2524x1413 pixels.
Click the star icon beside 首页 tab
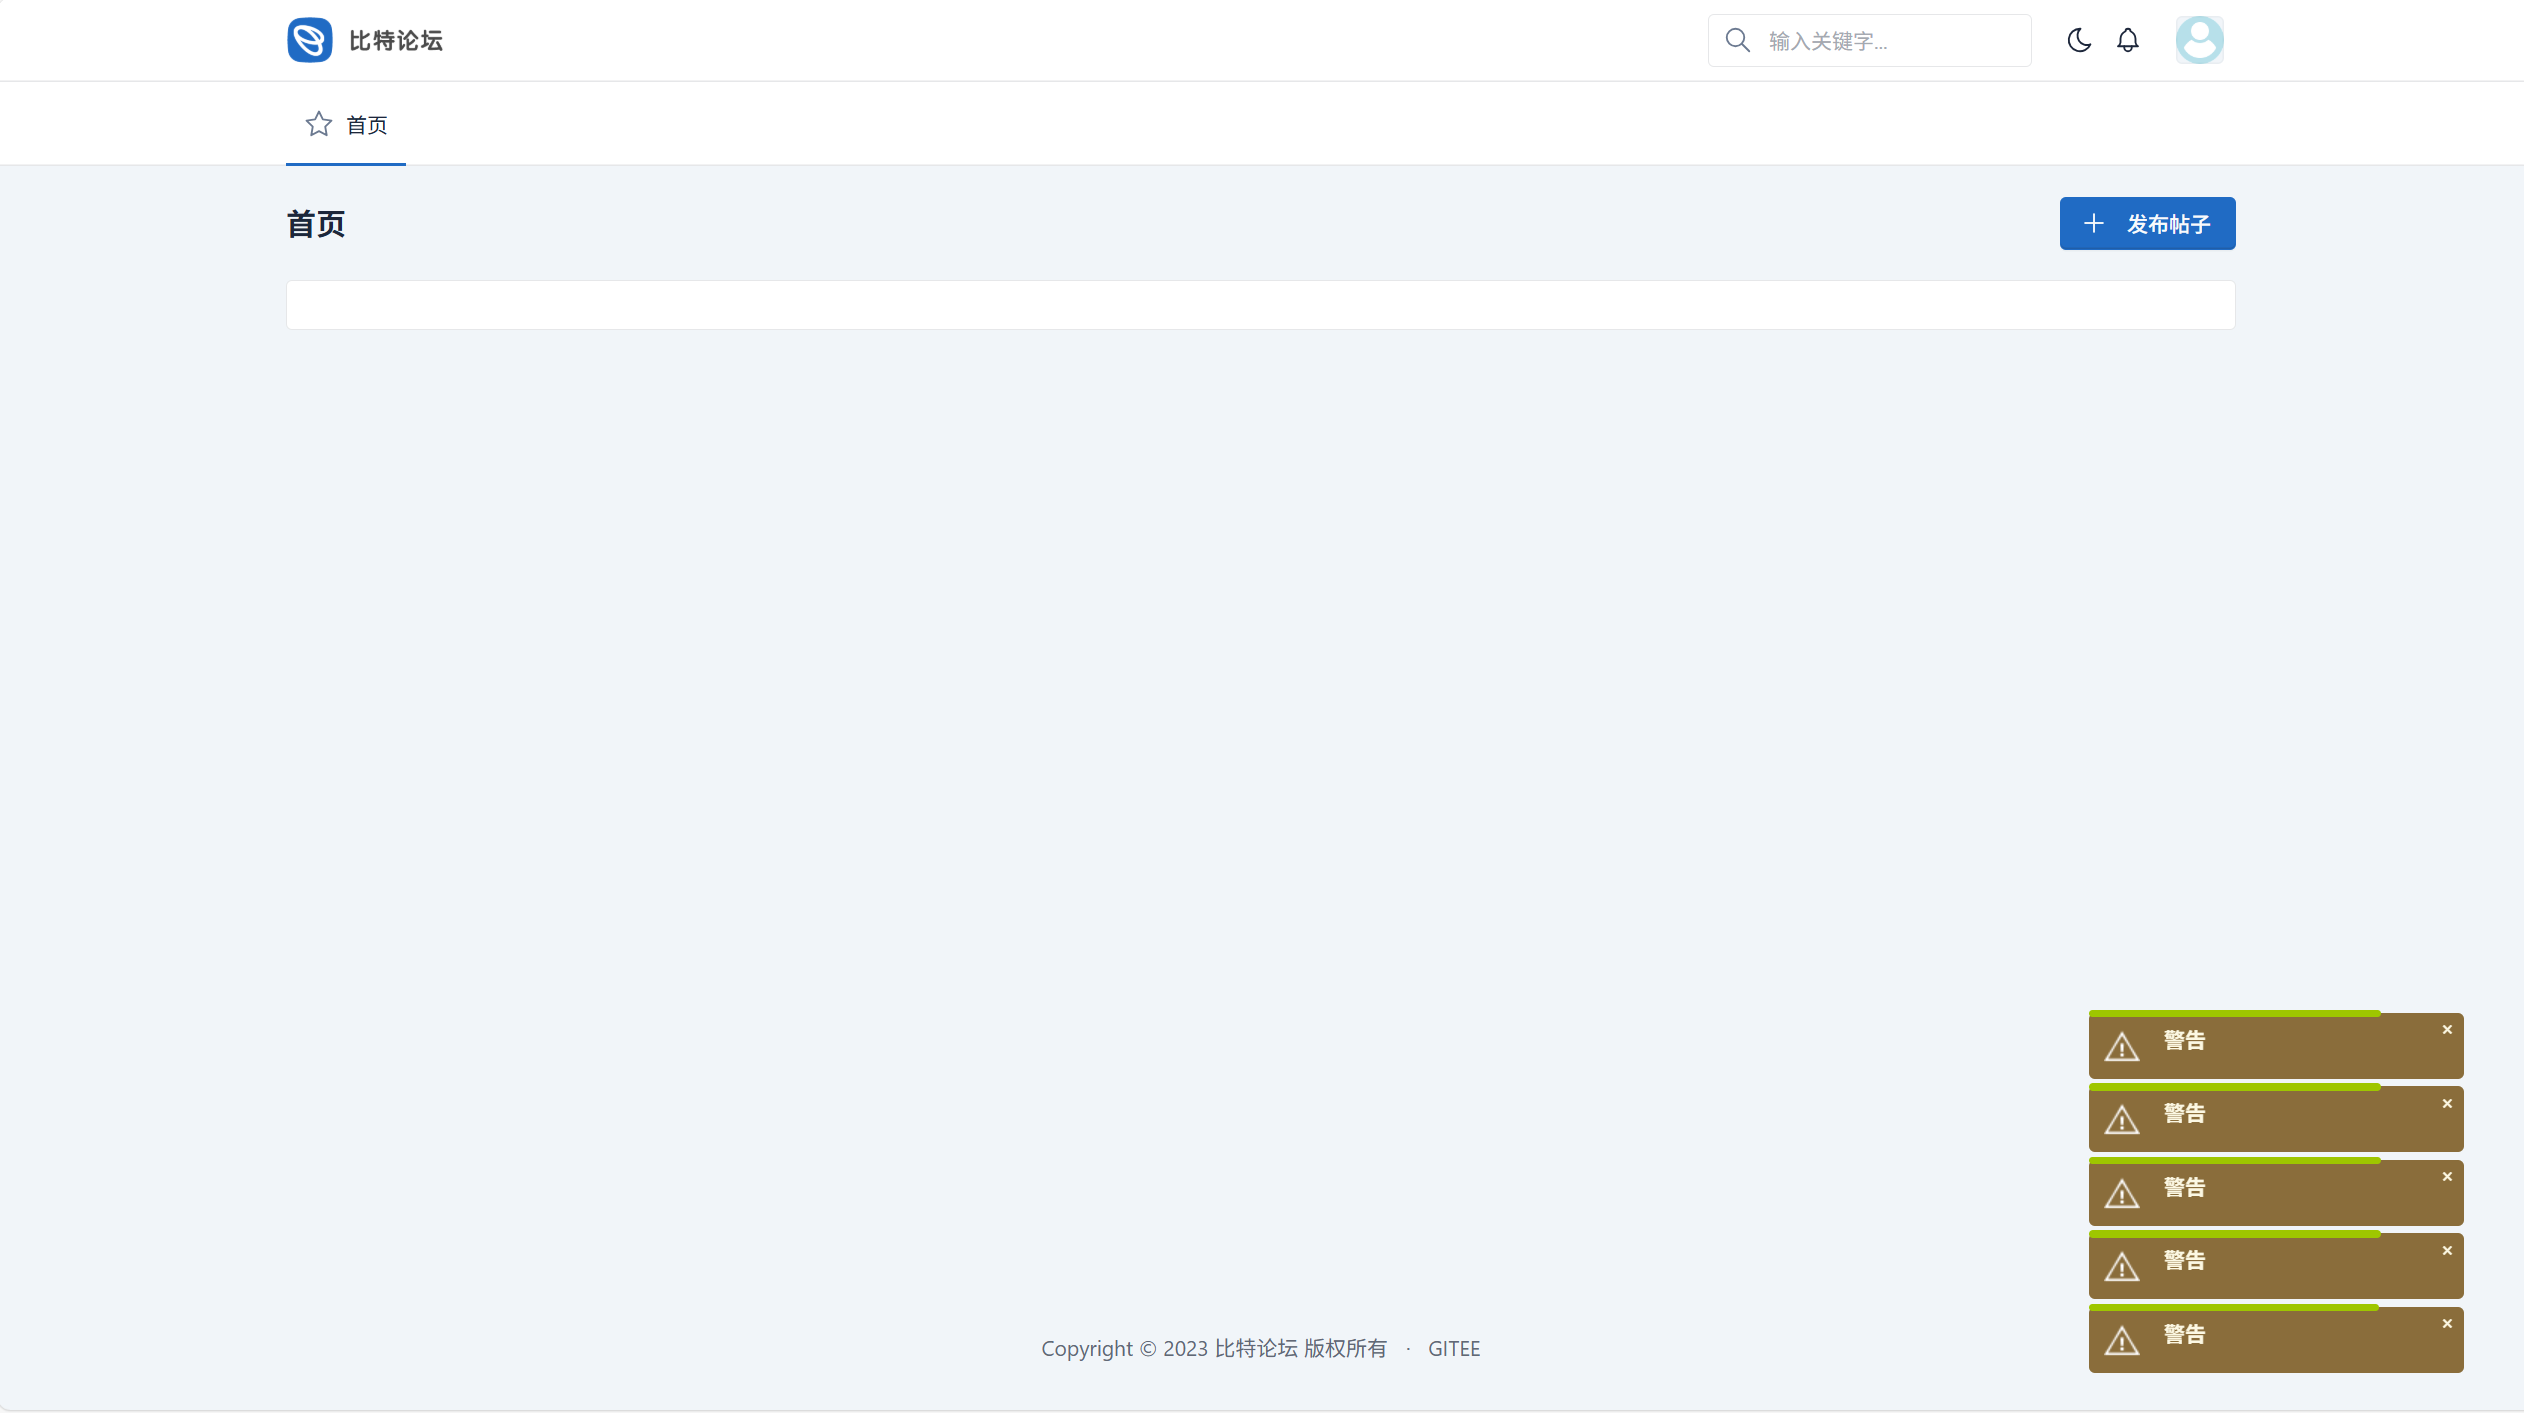tap(319, 124)
